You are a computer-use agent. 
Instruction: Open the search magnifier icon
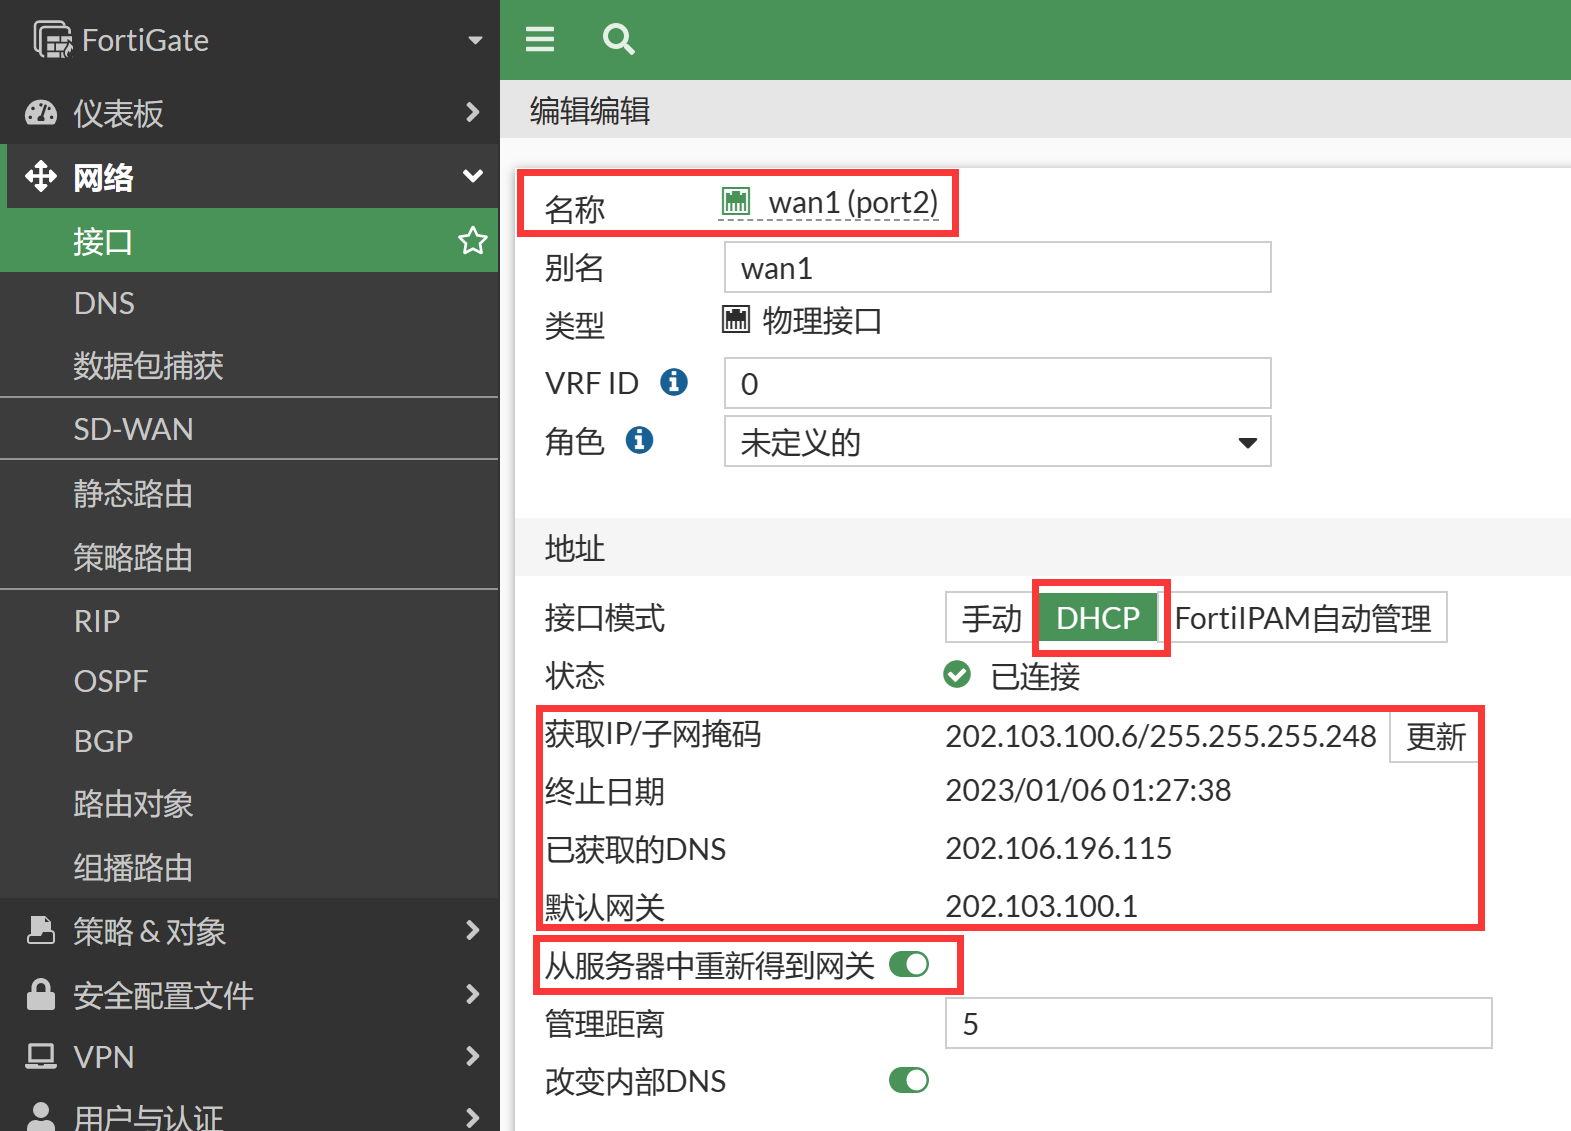618,39
